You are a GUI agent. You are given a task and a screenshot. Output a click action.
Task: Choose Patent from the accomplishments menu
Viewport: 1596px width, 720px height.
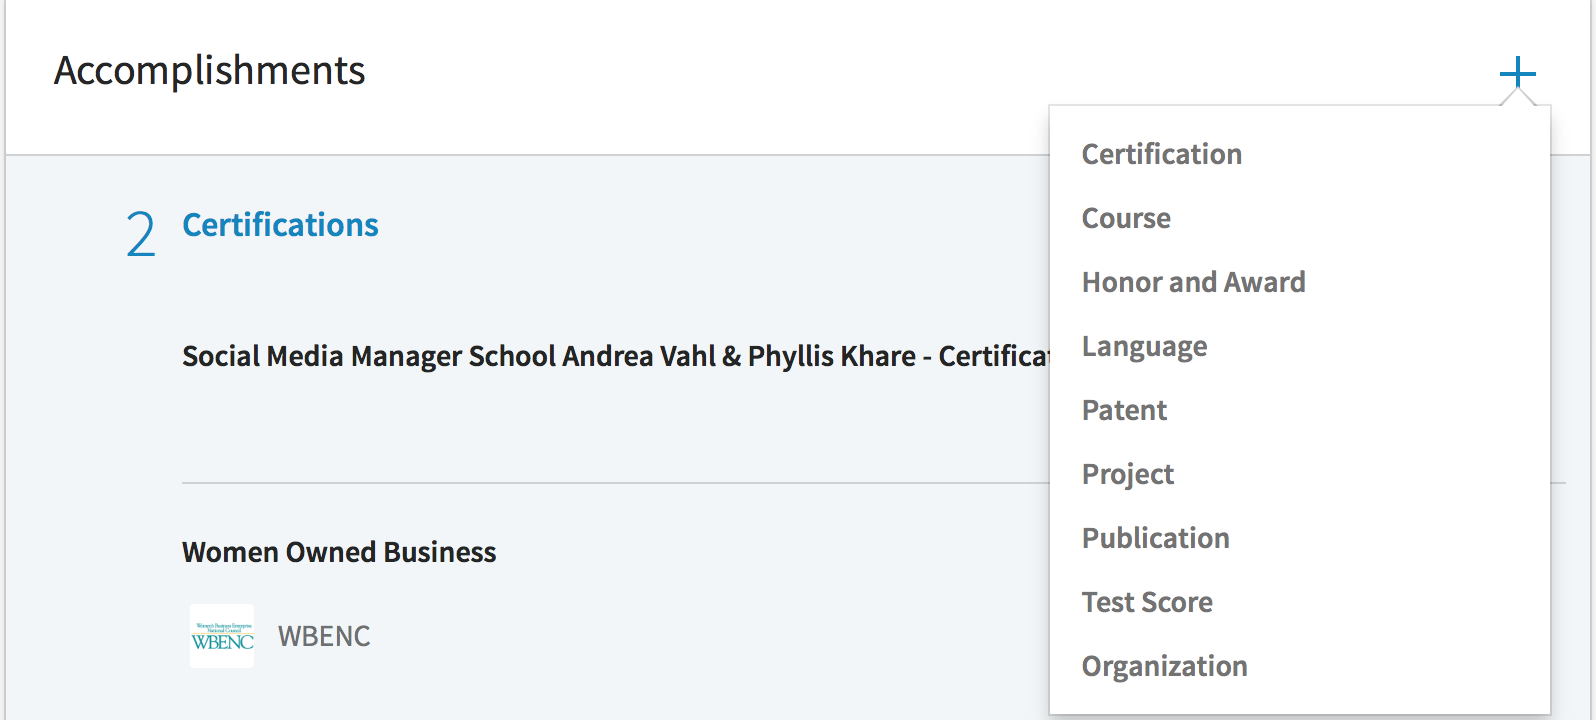pyautogui.click(x=1124, y=410)
